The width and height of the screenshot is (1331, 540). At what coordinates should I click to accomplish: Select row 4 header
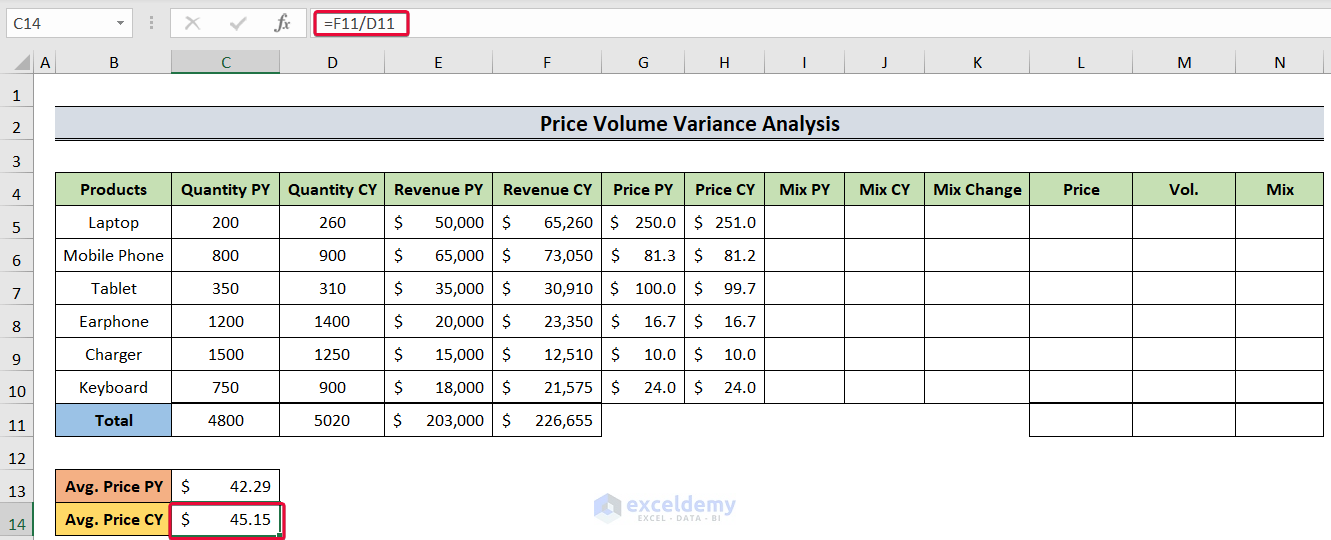tap(16, 190)
